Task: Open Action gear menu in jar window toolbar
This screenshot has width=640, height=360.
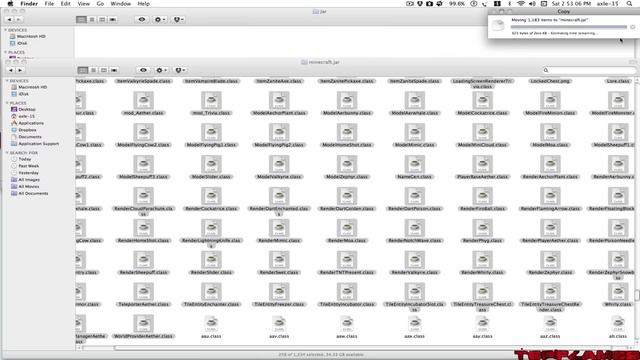Action: click(160, 19)
